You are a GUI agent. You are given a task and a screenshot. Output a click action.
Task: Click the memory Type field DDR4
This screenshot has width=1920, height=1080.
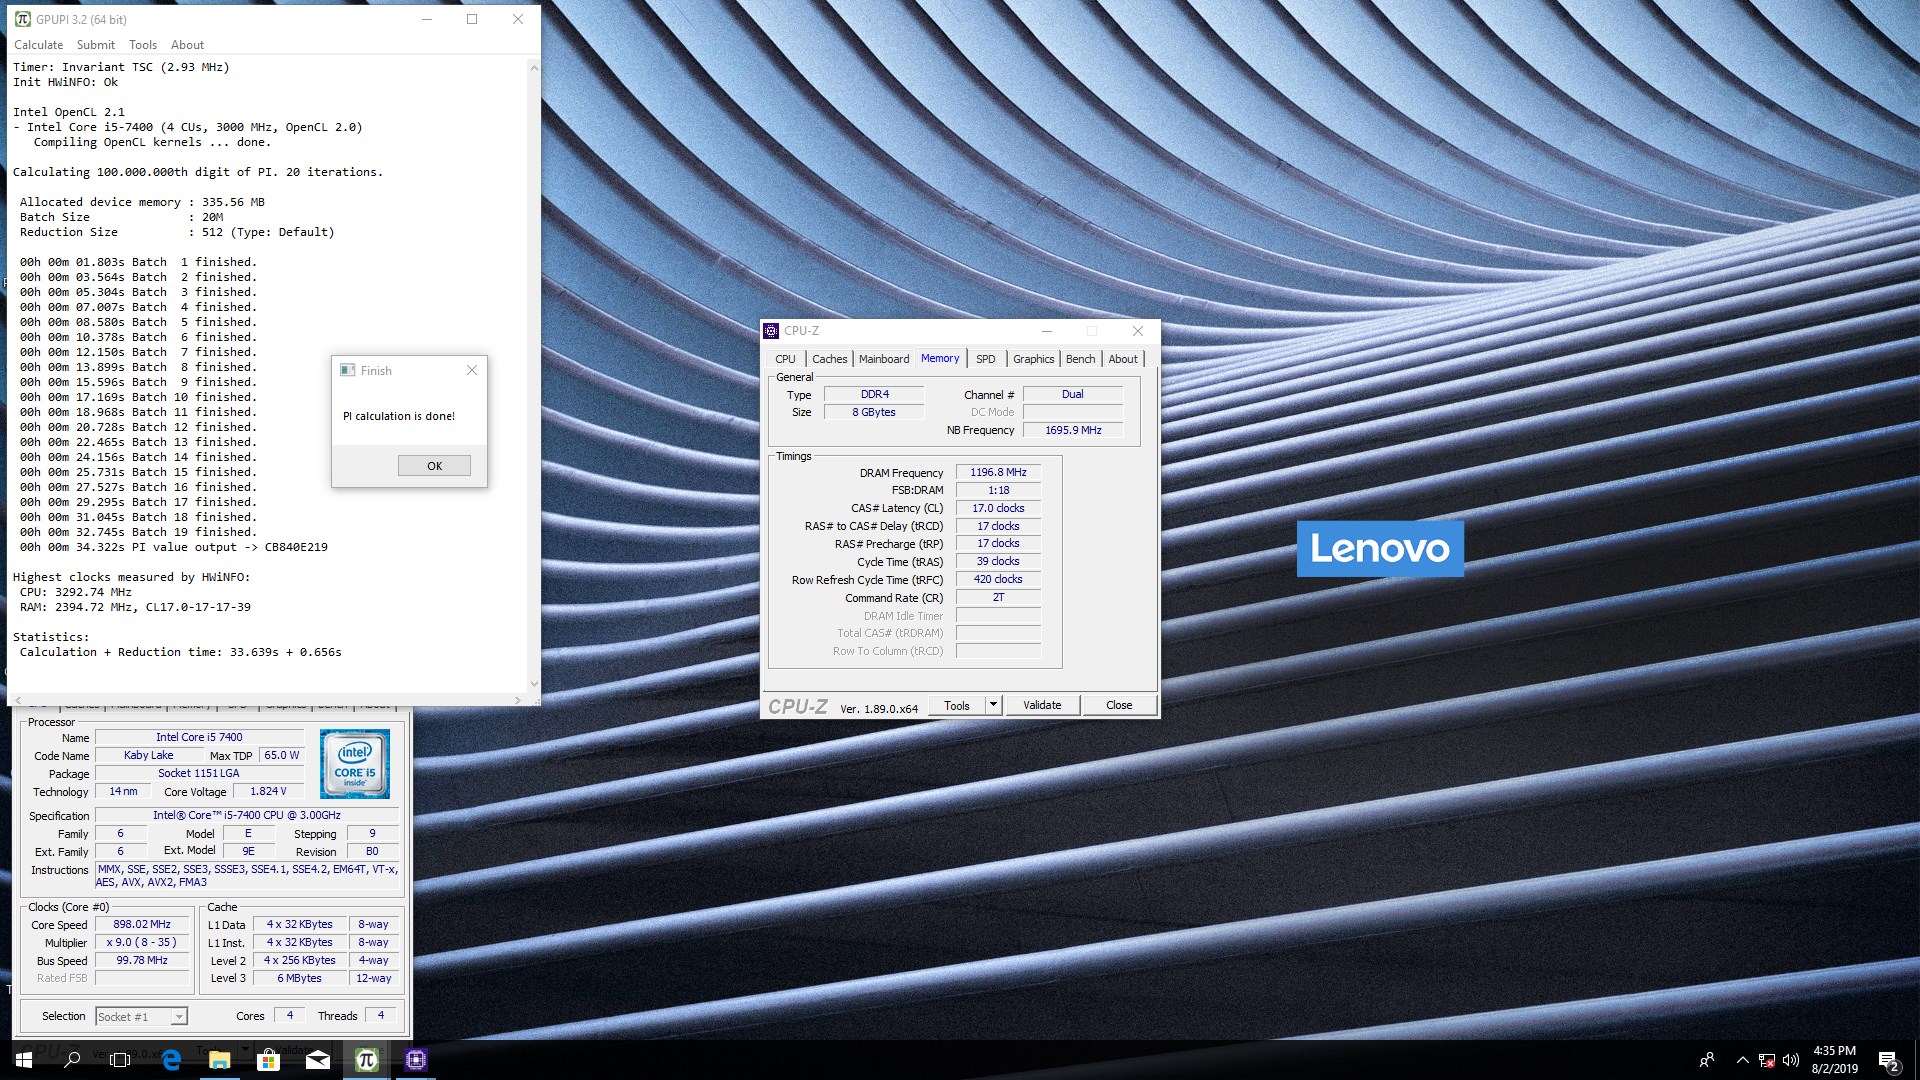tap(874, 394)
